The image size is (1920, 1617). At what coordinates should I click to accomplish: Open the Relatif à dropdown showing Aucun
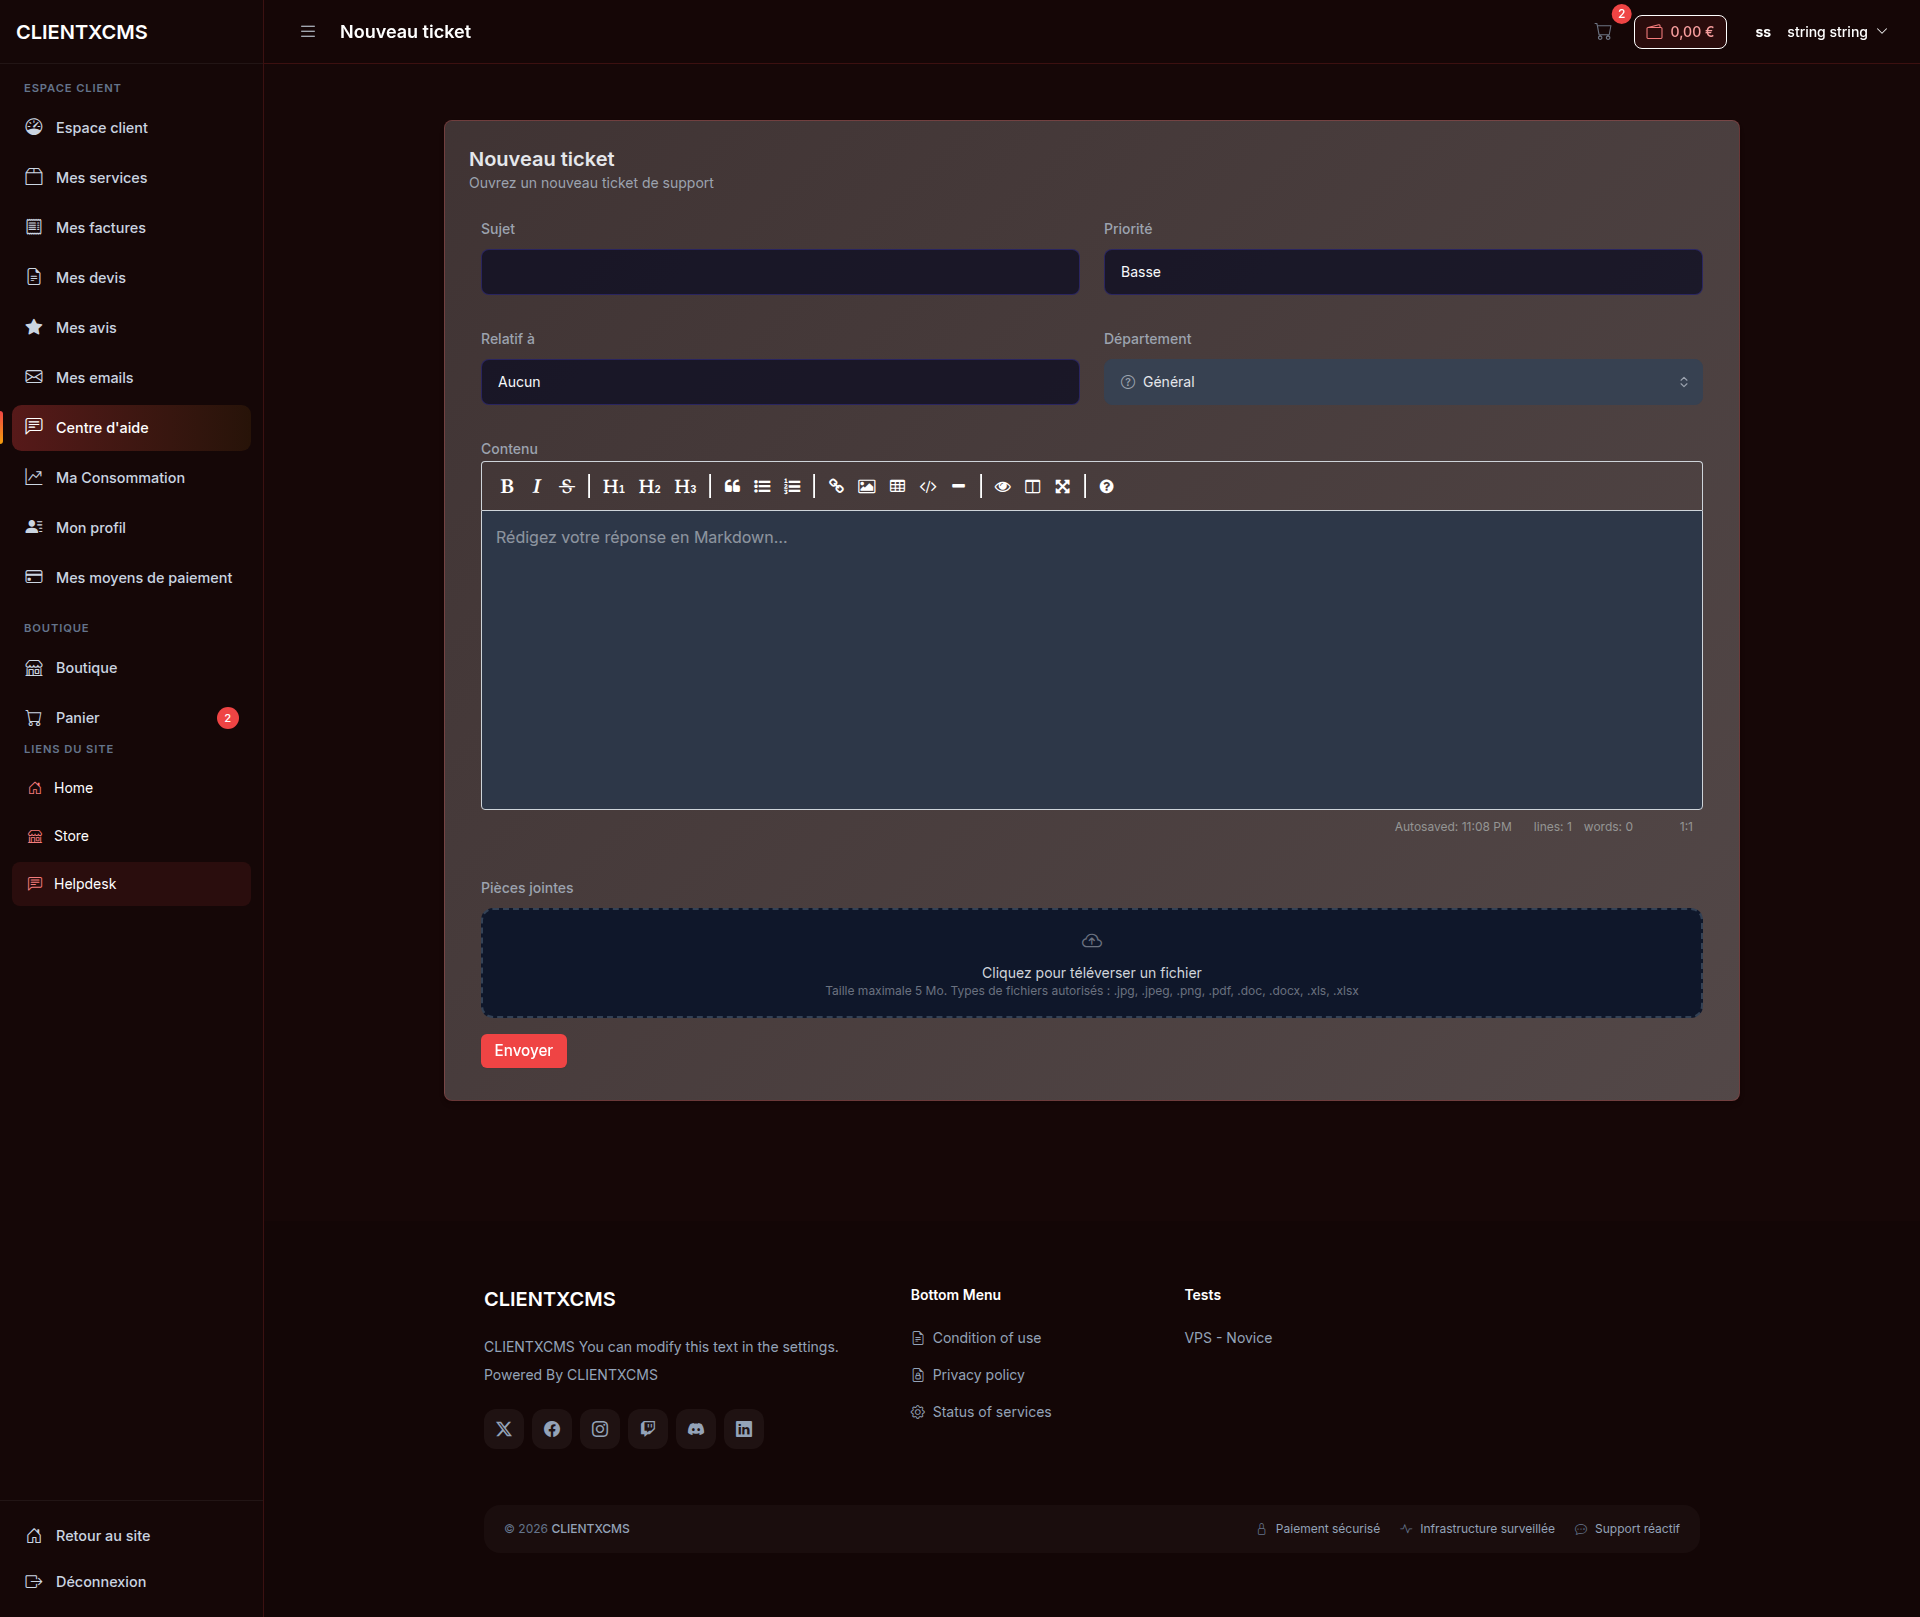(x=780, y=382)
